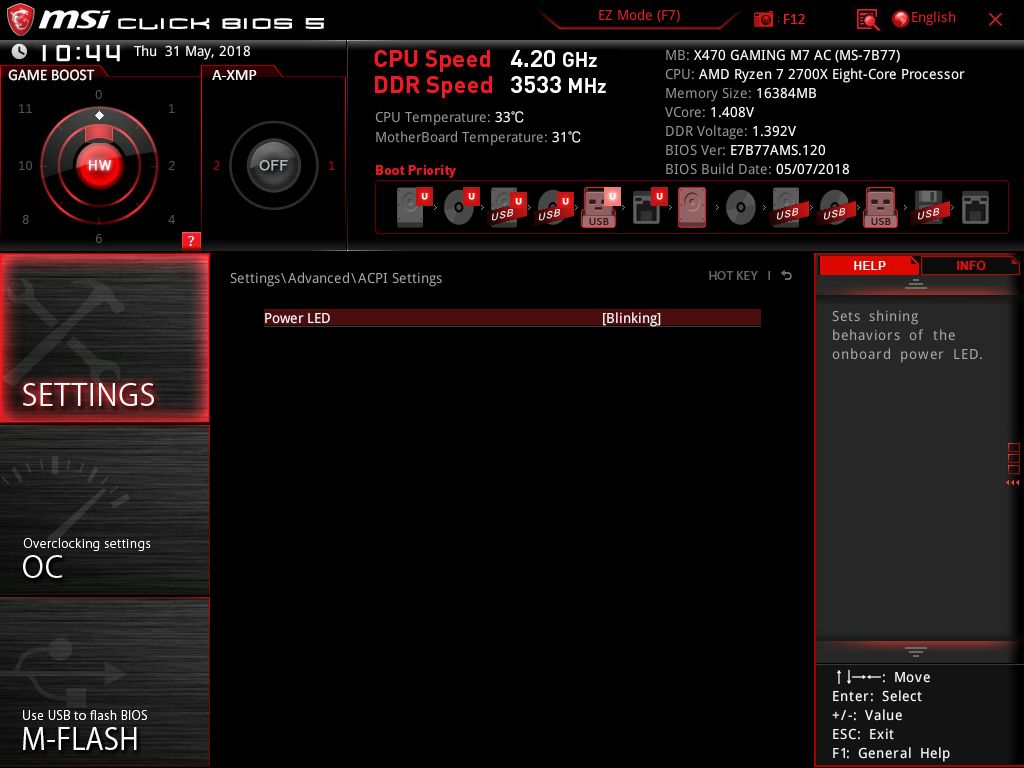Open the OC overclocking settings tile

tap(104, 511)
